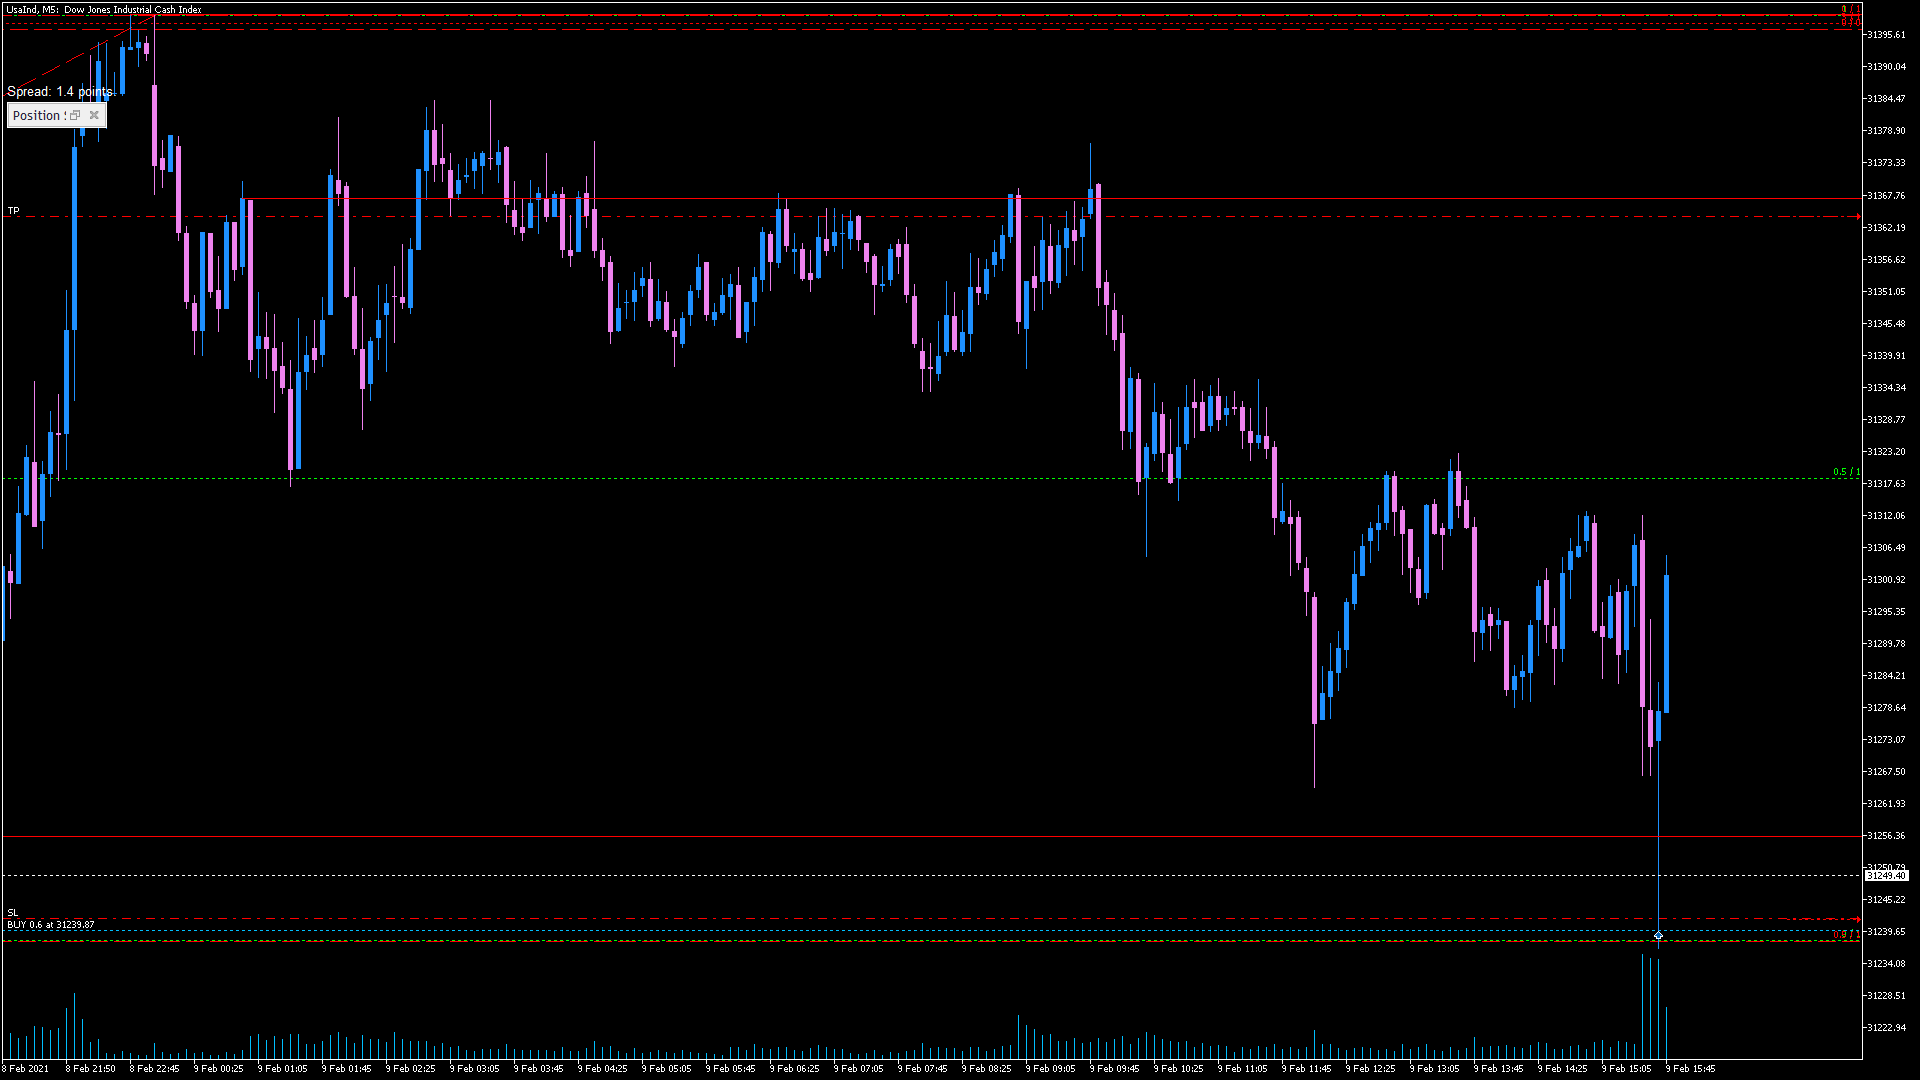The height and width of the screenshot is (1080, 1920).
Task: Click the 0.9 / 1 level label
Action: (1846, 936)
